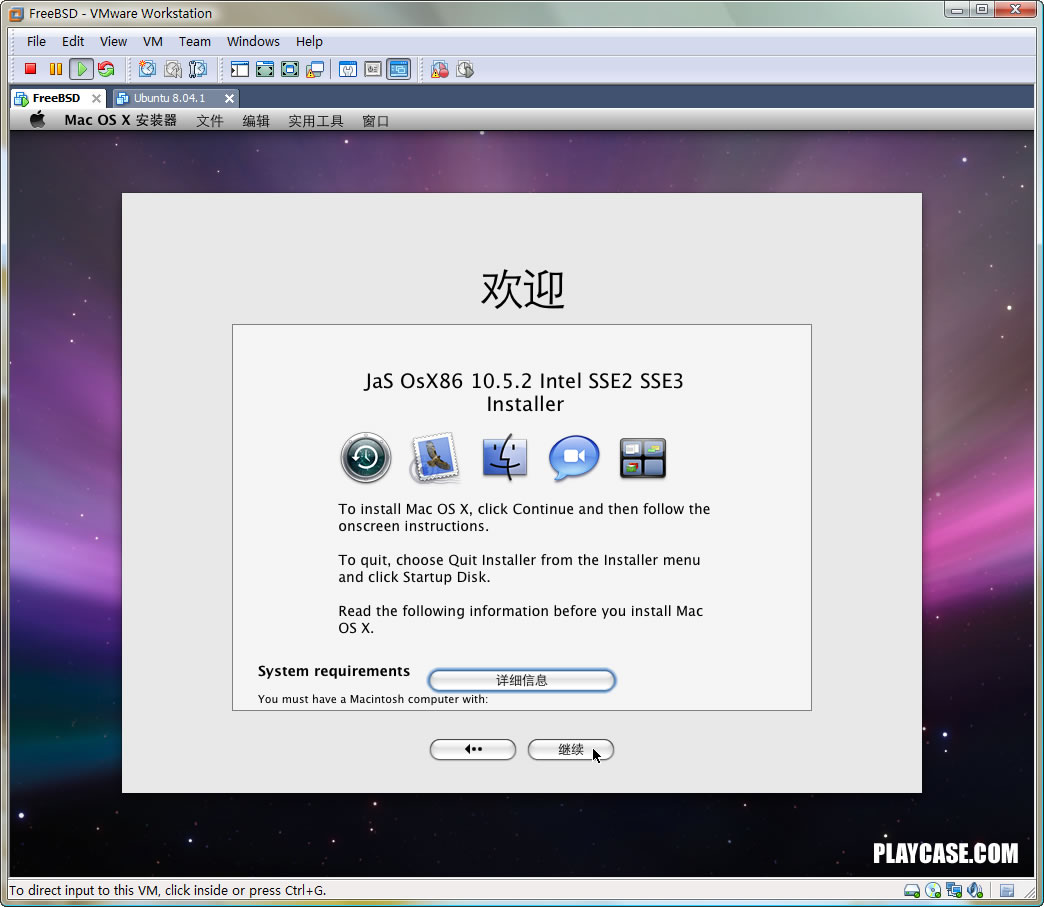Click the status bar Ctrl+G hint text

(167, 890)
